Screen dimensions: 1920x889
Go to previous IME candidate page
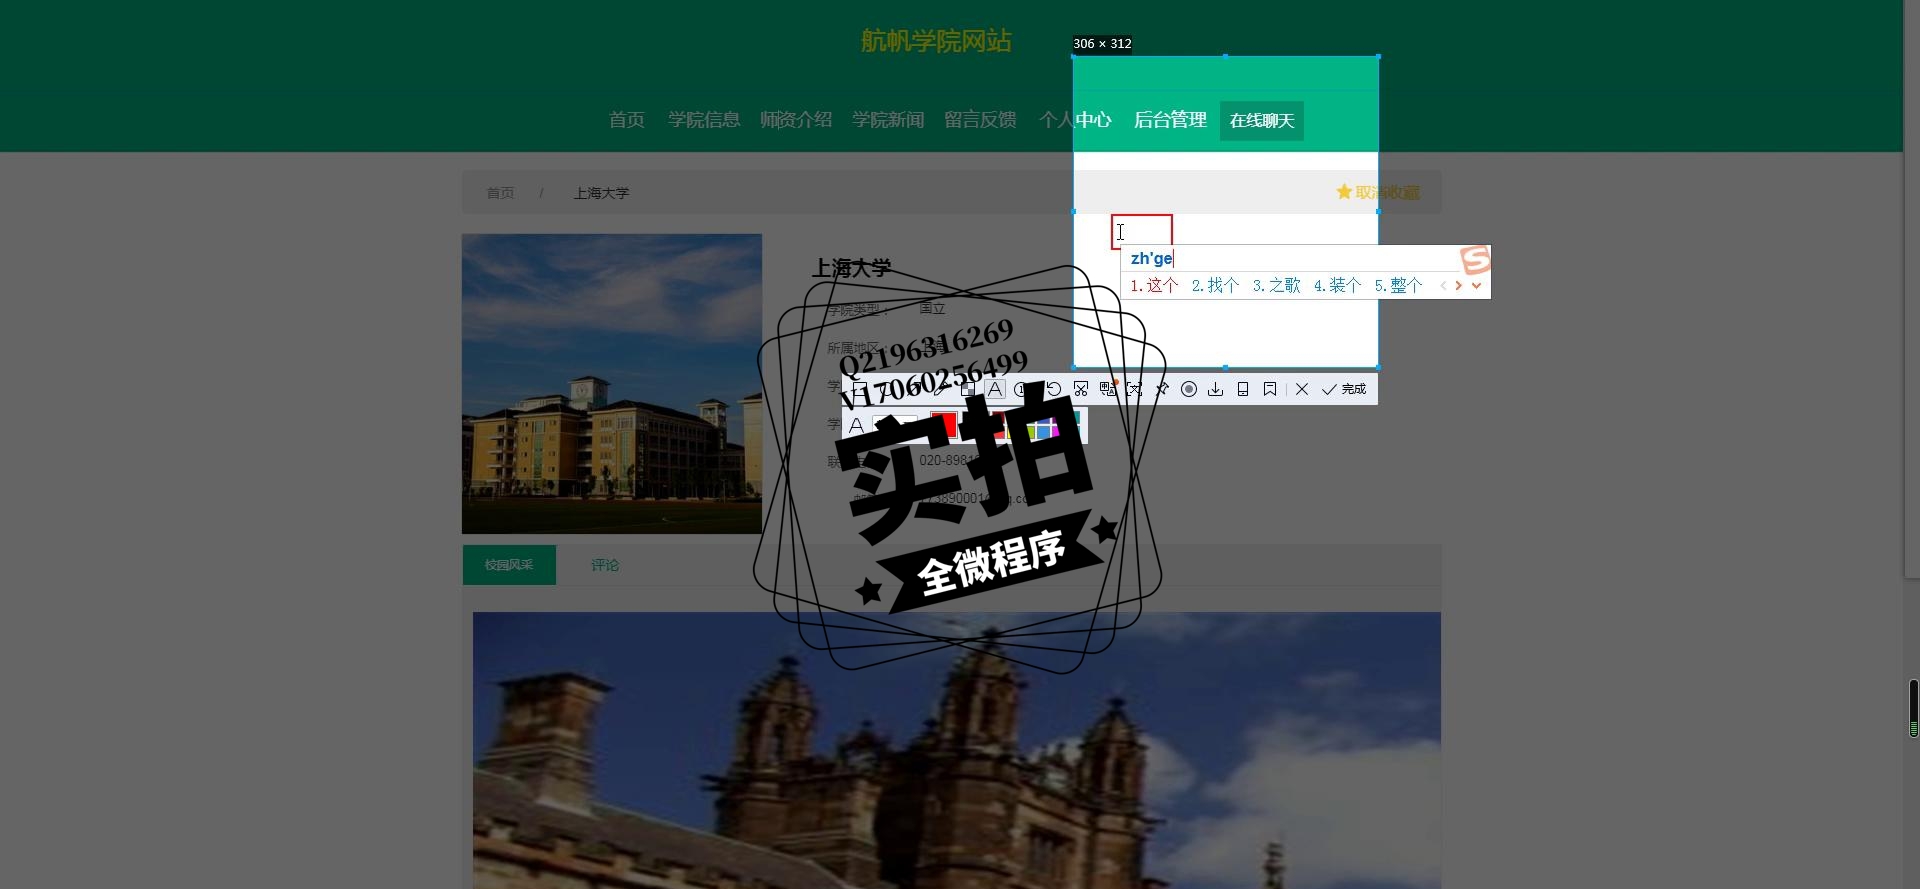(x=1443, y=286)
